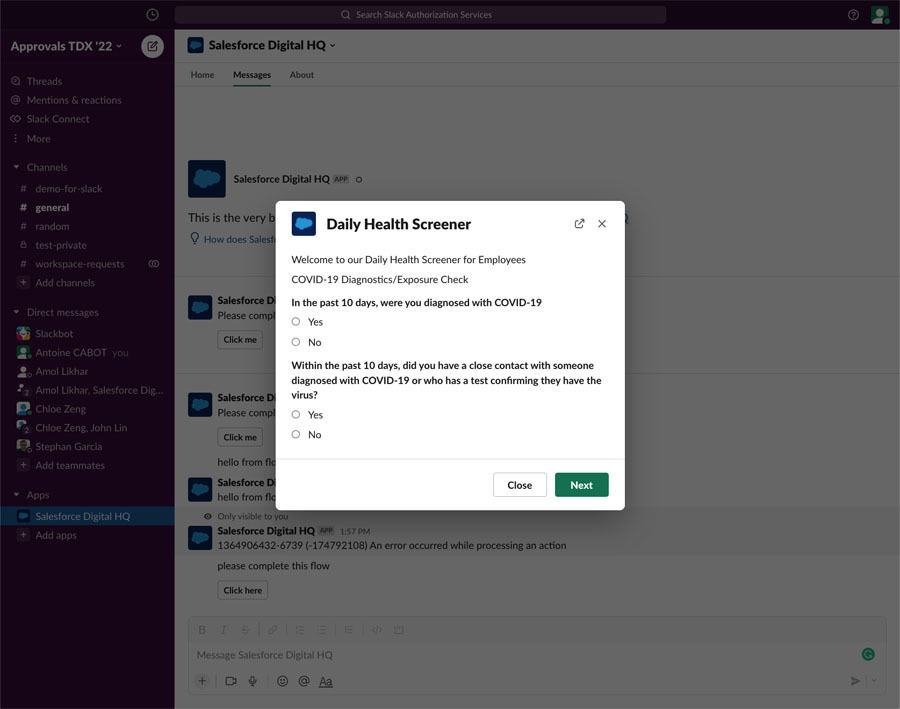Focus the Search Slack Authorization Services field
The image size is (900, 709).
coord(421,15)
